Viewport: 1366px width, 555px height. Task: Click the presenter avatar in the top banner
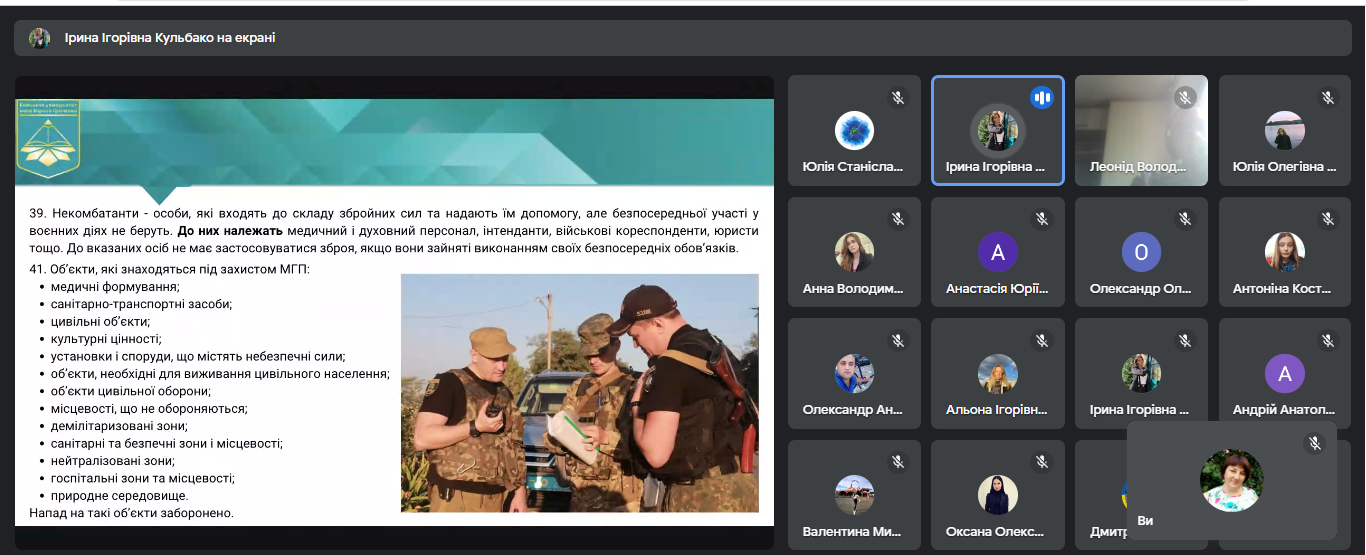pyautogui.click(x=40, y=38)
